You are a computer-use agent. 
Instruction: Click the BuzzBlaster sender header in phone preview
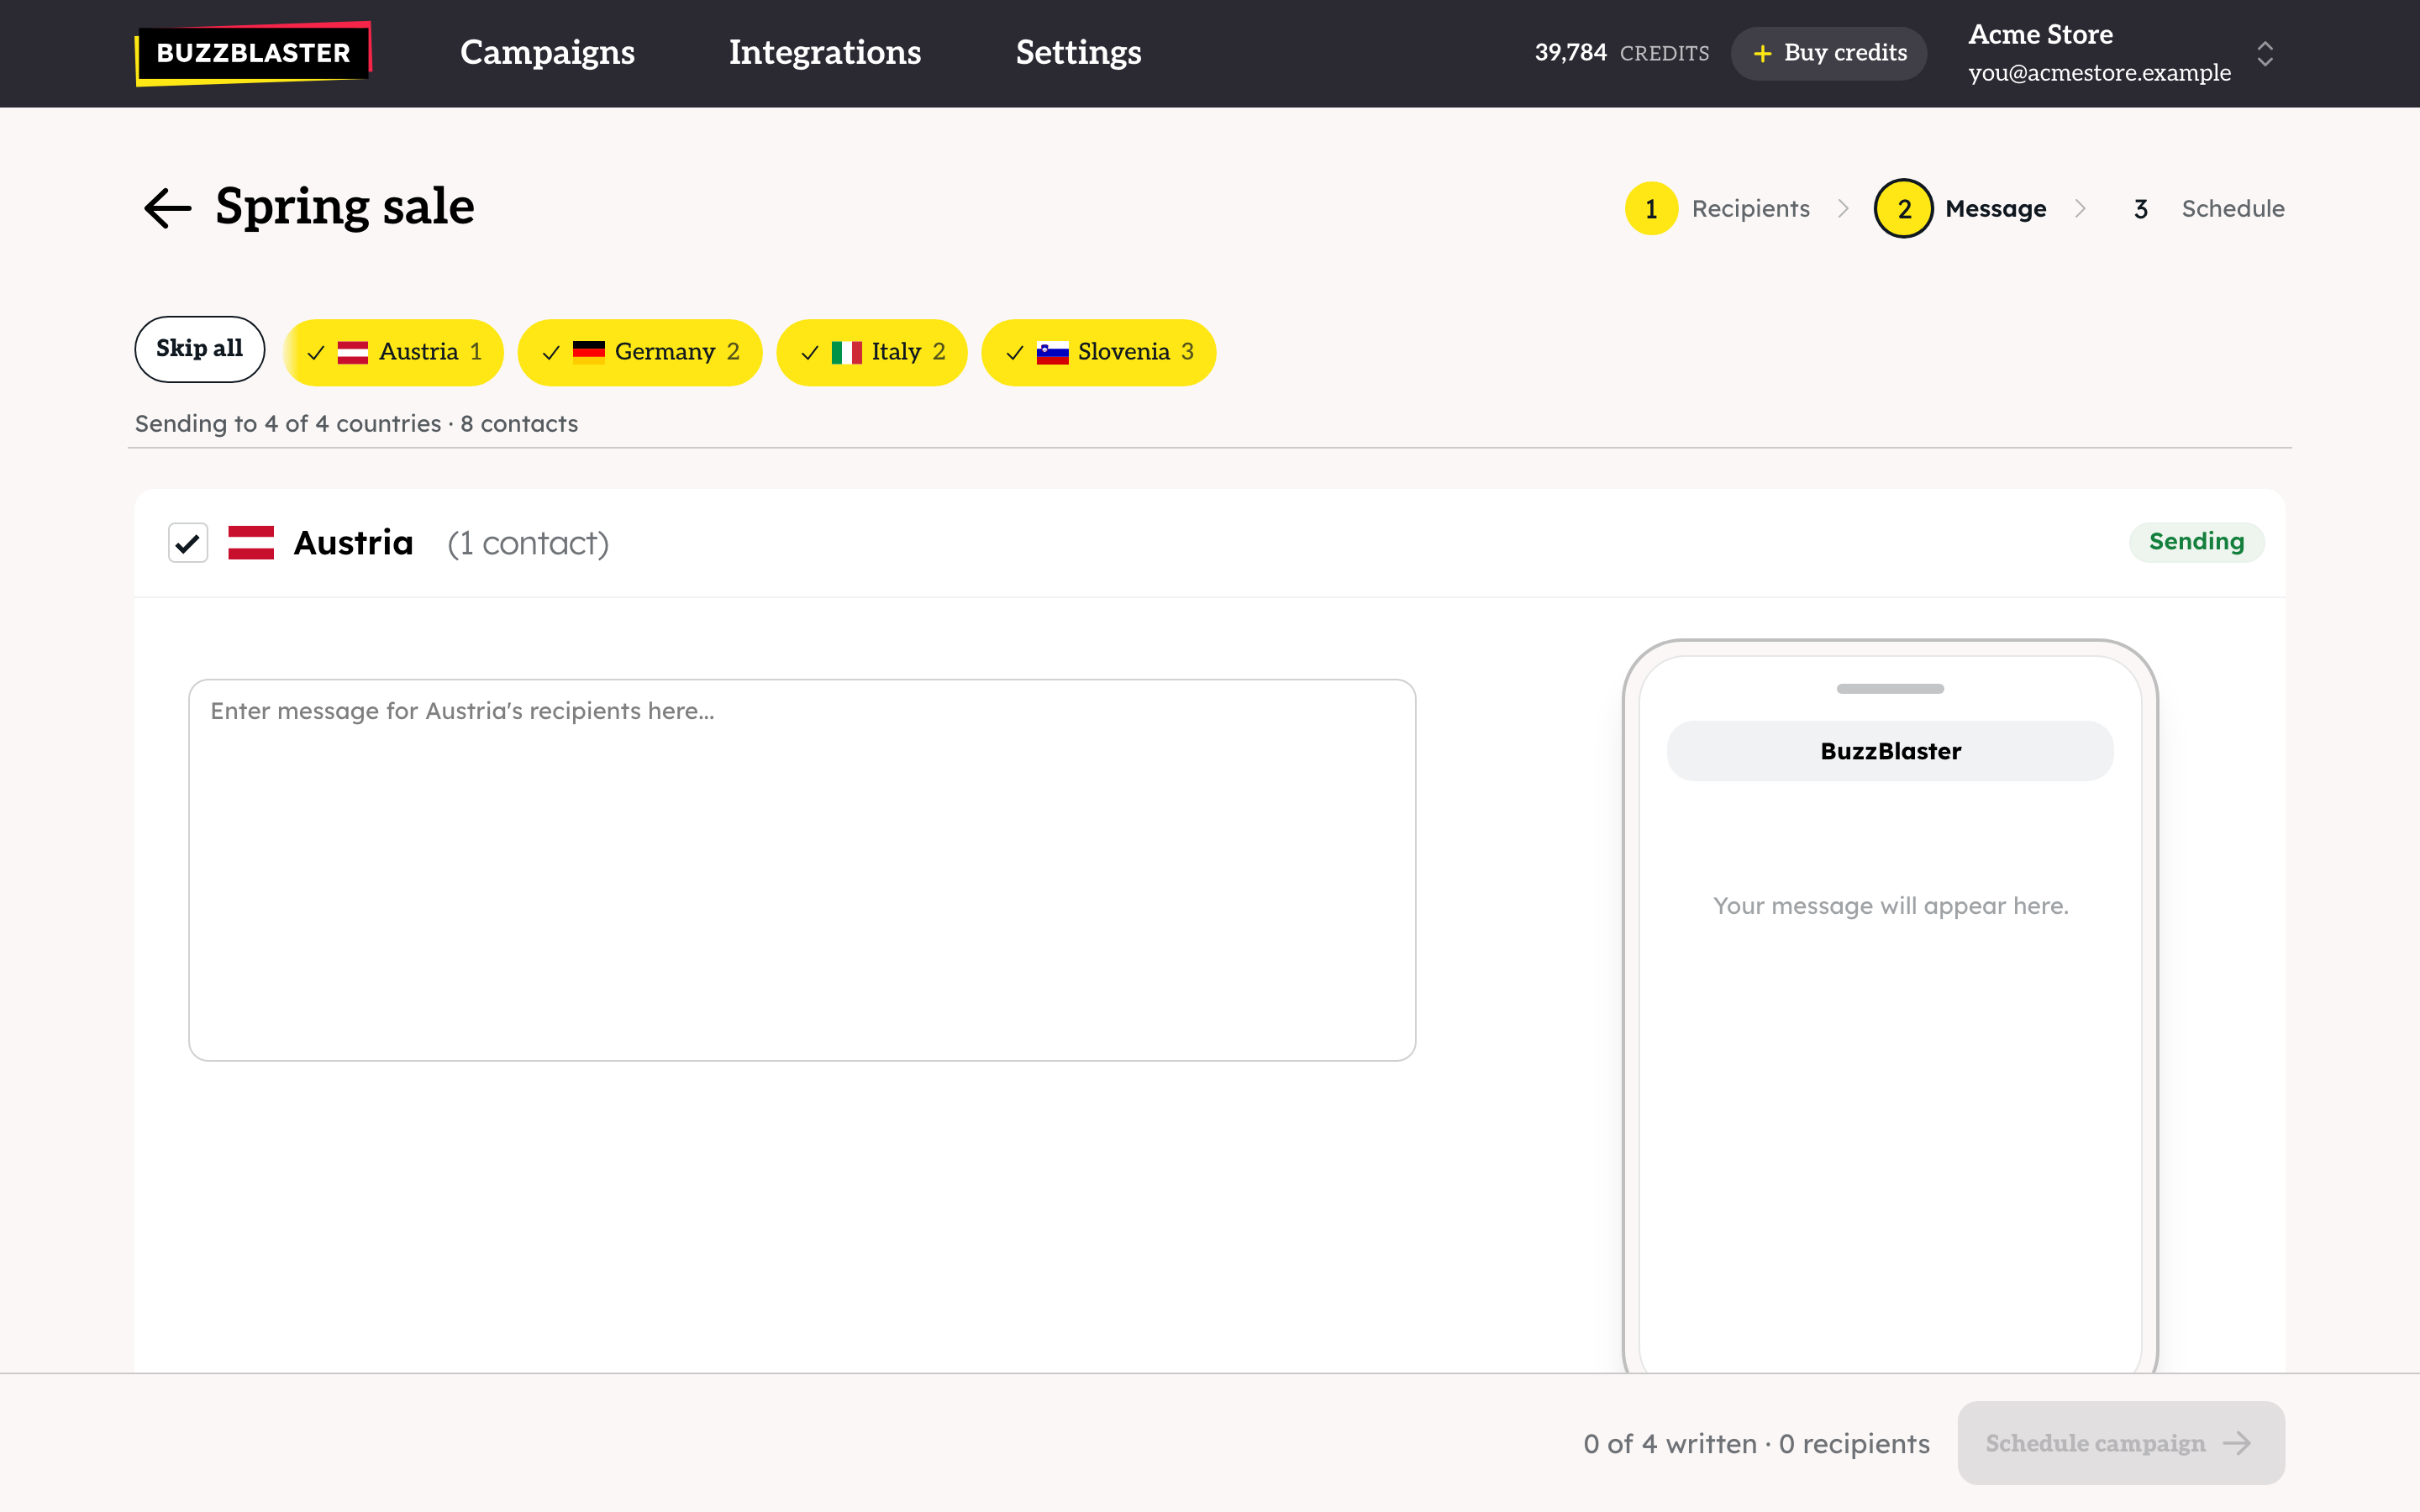[1890, 751]
